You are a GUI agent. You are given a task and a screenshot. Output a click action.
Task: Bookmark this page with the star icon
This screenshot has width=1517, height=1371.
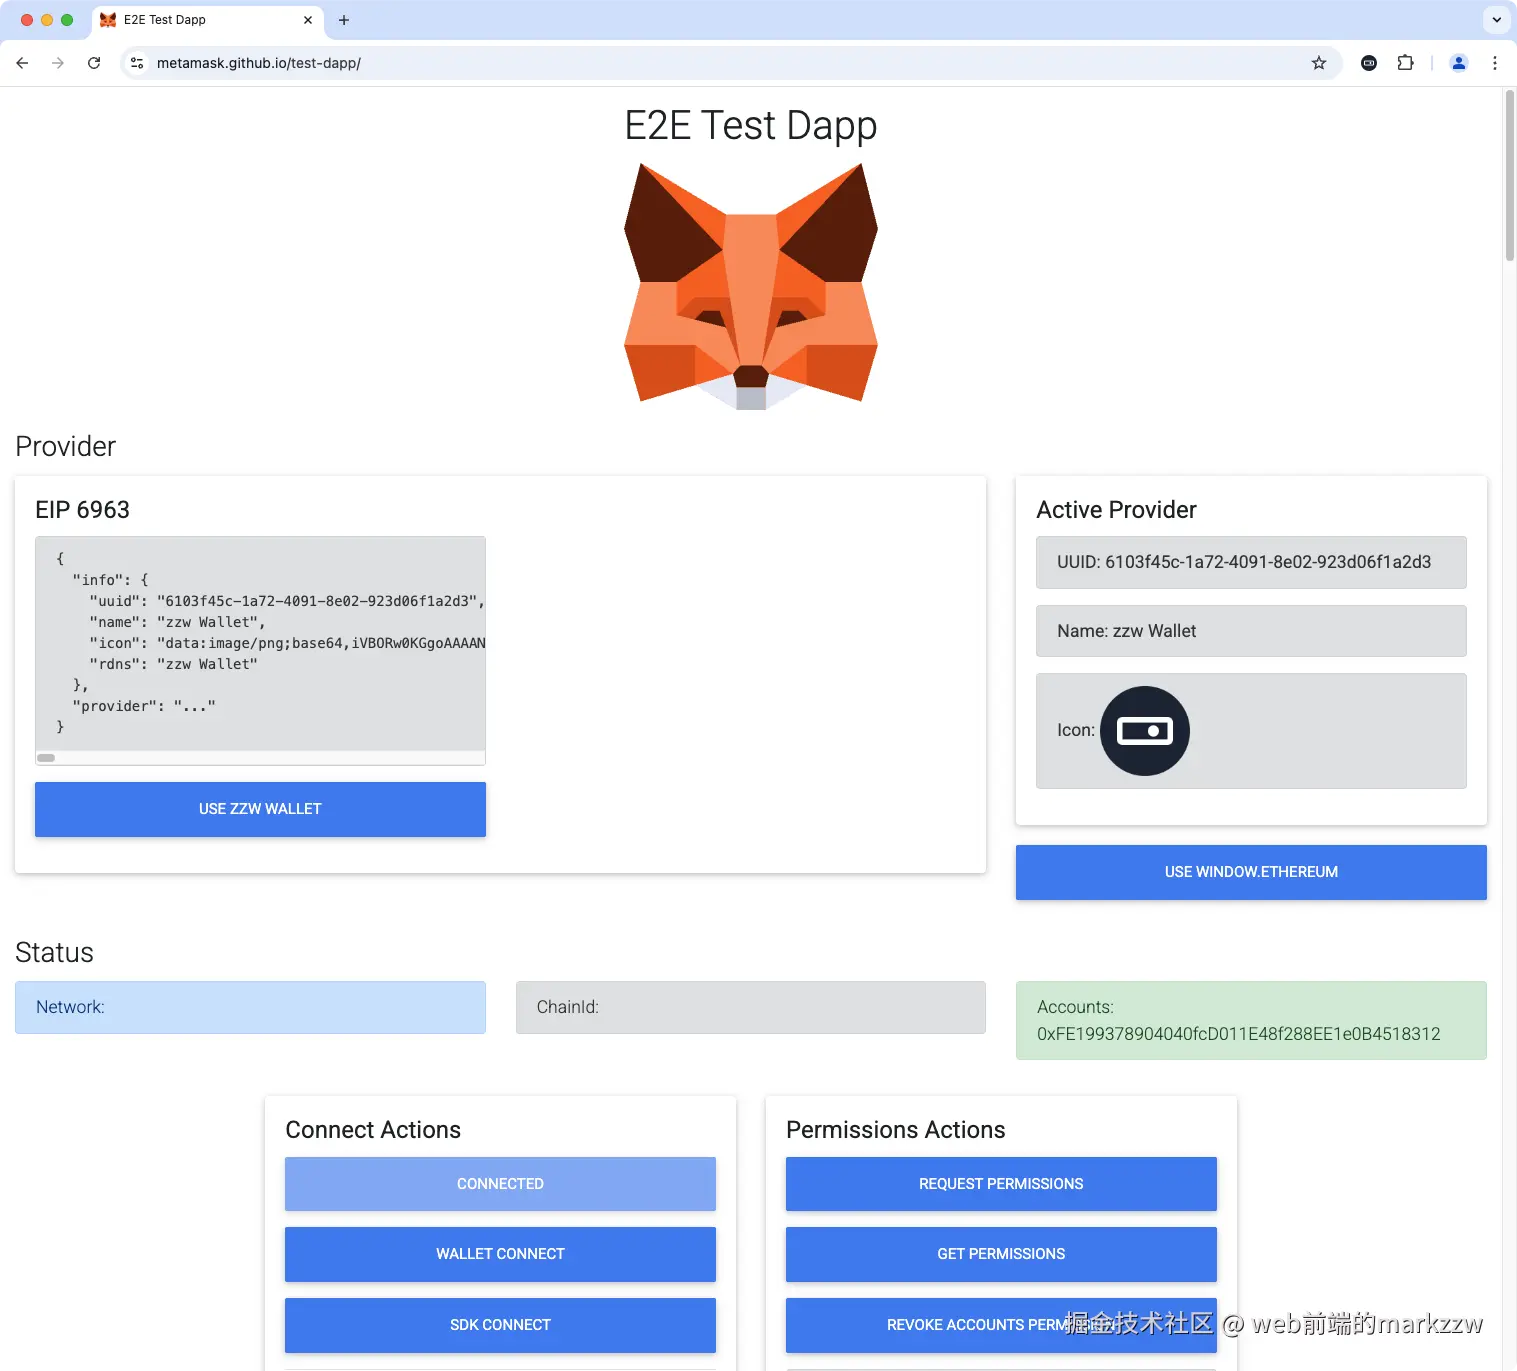point(1319,63)
